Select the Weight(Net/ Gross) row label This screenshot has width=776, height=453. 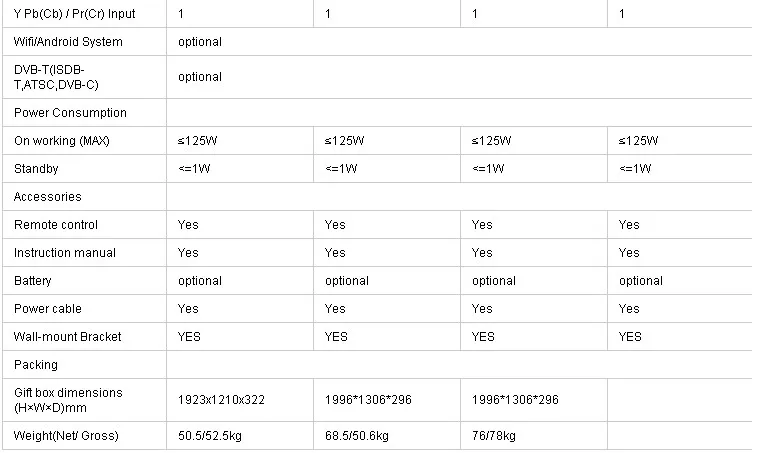pyautogui.click(x=66, y=436)
